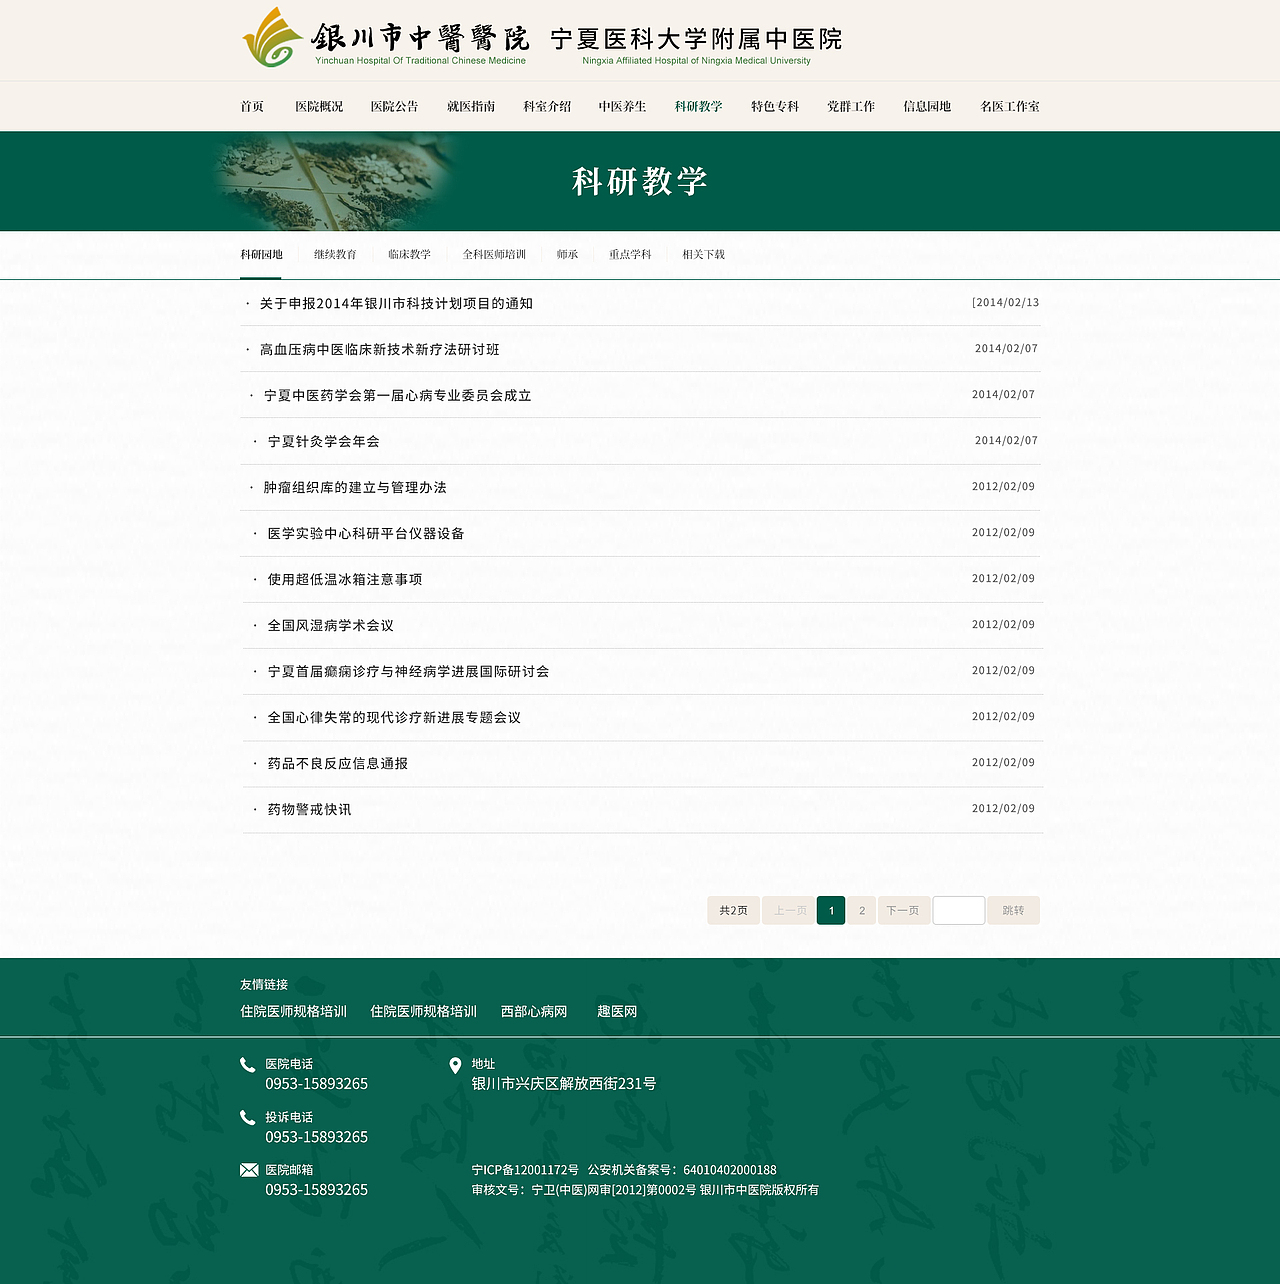Open the 名医工作室 navigation item
Image resolution: width=1280 pixels, height=1284 pixels.
point(1012,106)
